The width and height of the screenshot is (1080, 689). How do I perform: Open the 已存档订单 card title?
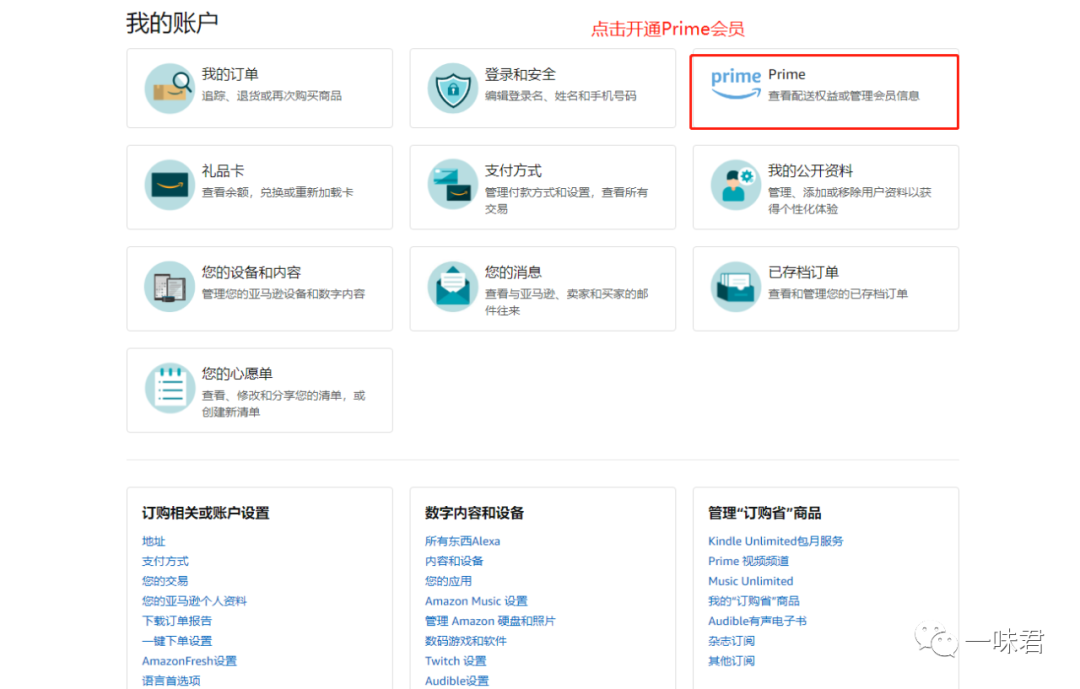point(803,272)
